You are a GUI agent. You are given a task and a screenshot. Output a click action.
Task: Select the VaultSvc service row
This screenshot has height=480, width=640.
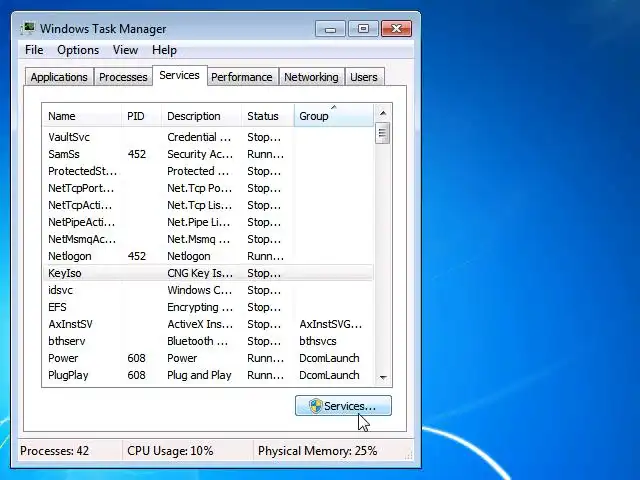coord(208,137)
